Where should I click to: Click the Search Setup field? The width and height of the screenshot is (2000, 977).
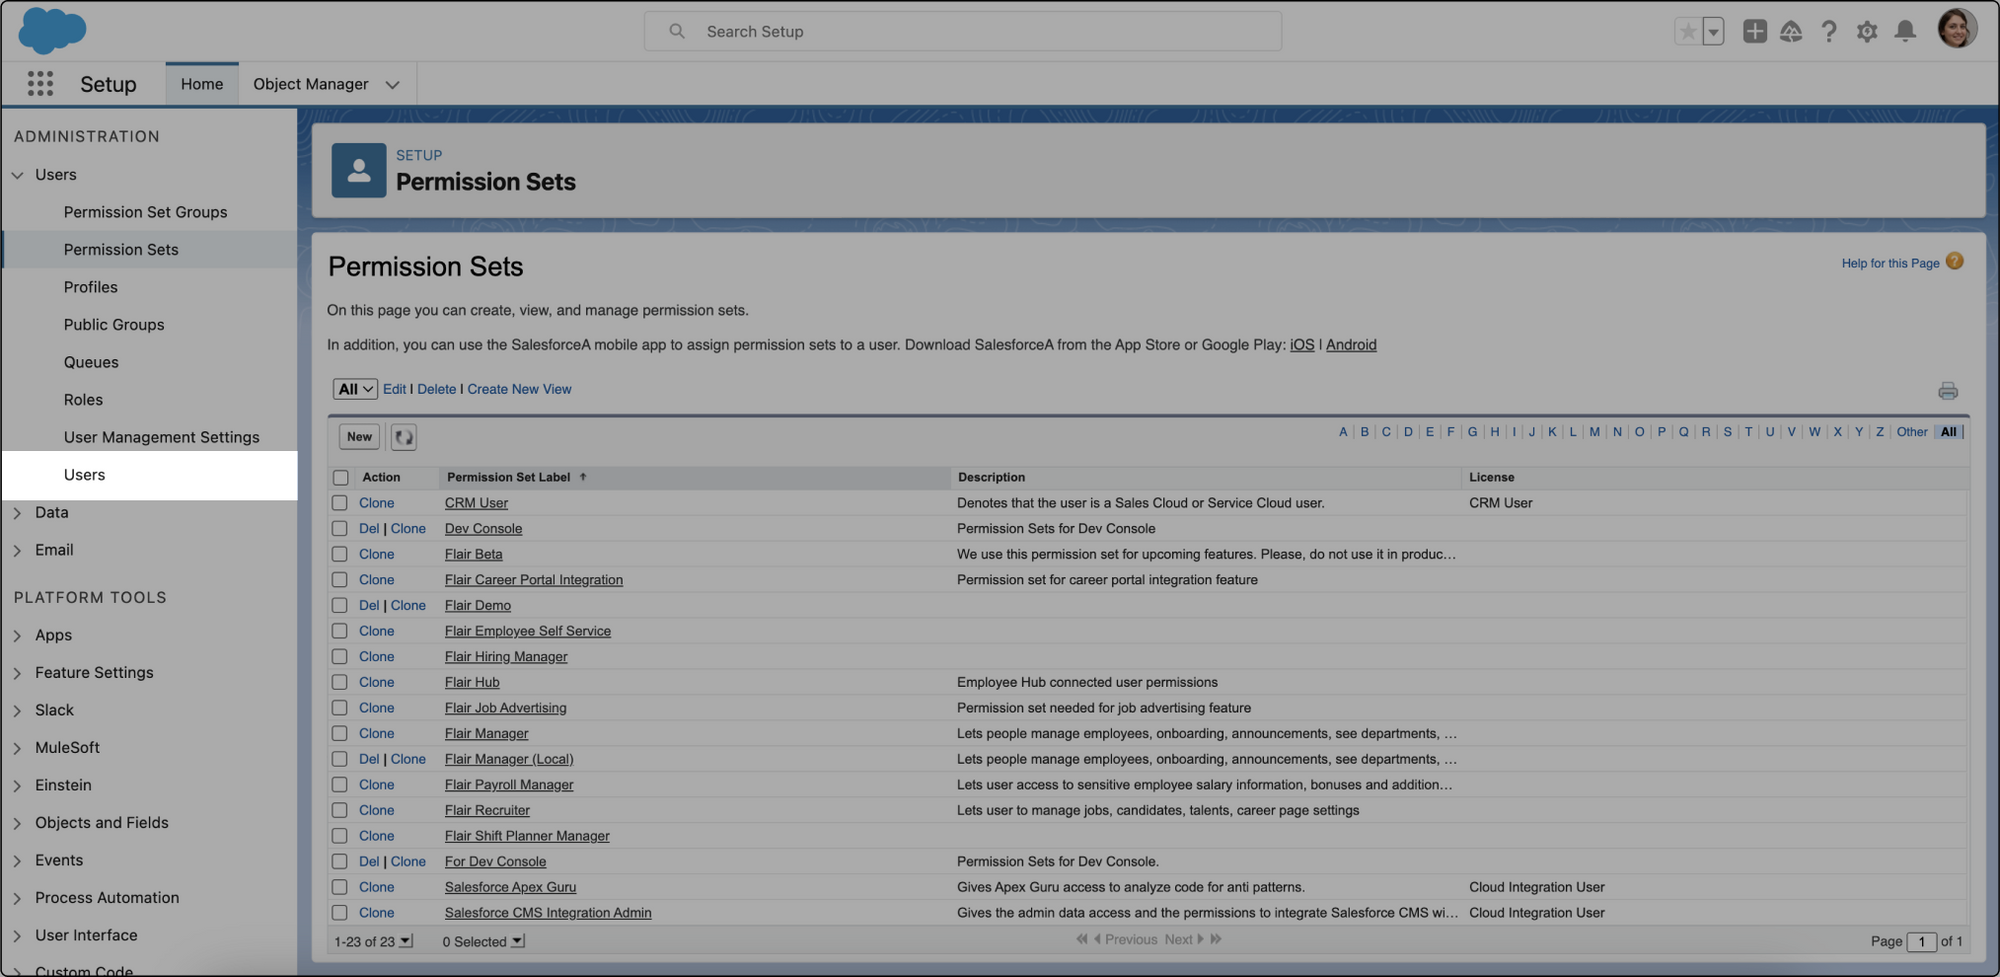click(x=962, y=31)
